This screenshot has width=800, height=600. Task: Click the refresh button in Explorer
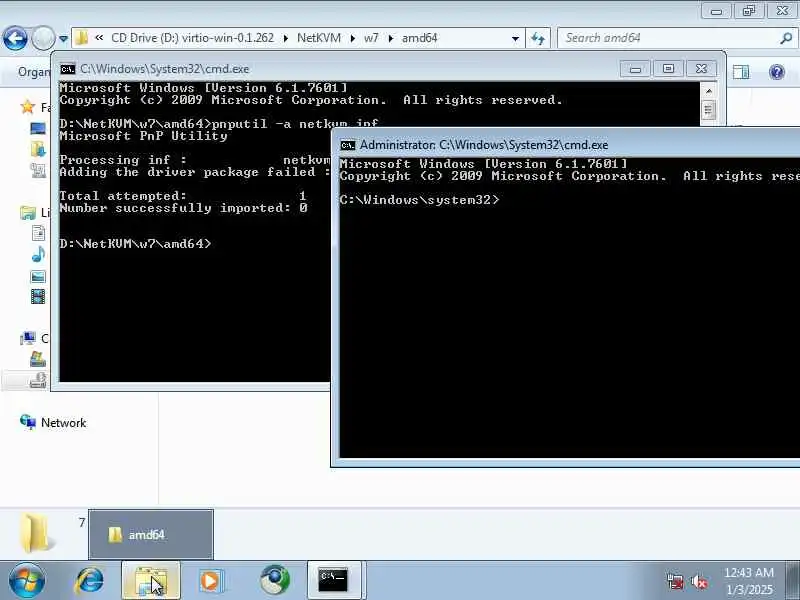[x=538, y=38]
